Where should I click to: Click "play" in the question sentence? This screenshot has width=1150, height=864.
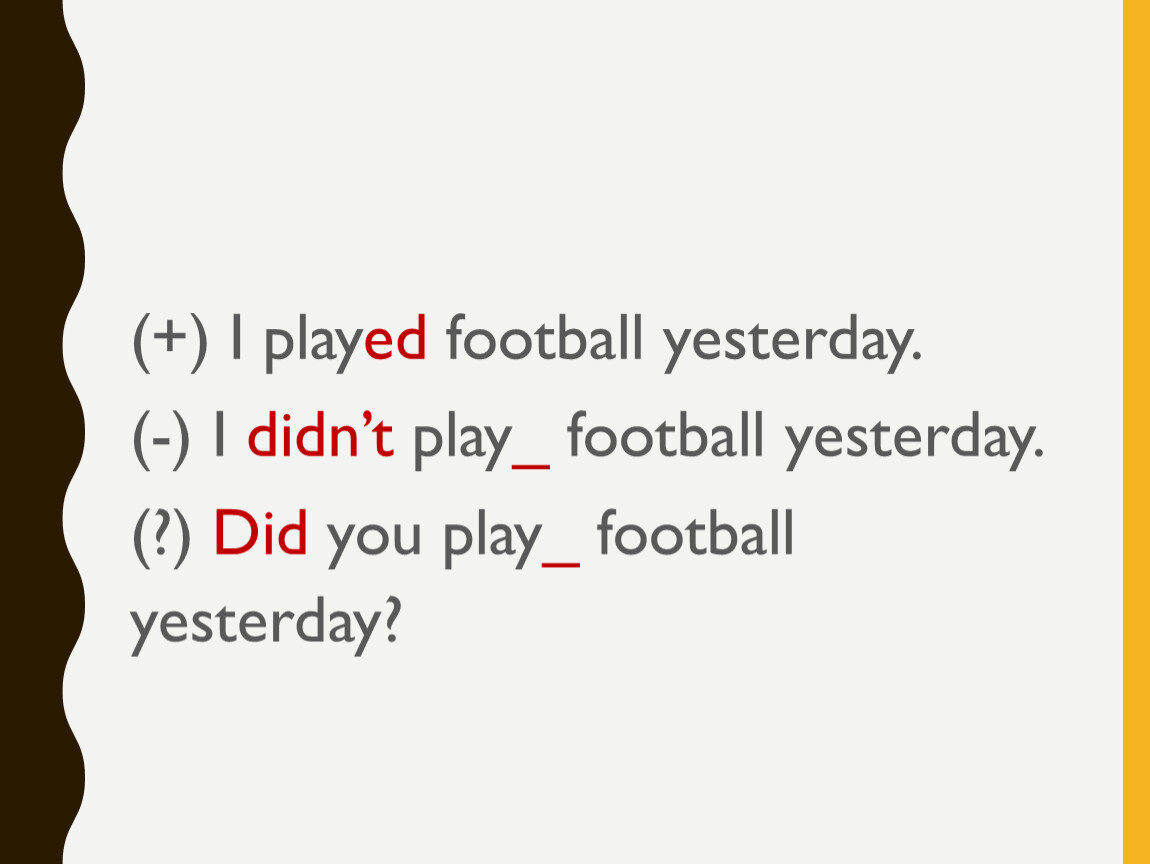493,541
